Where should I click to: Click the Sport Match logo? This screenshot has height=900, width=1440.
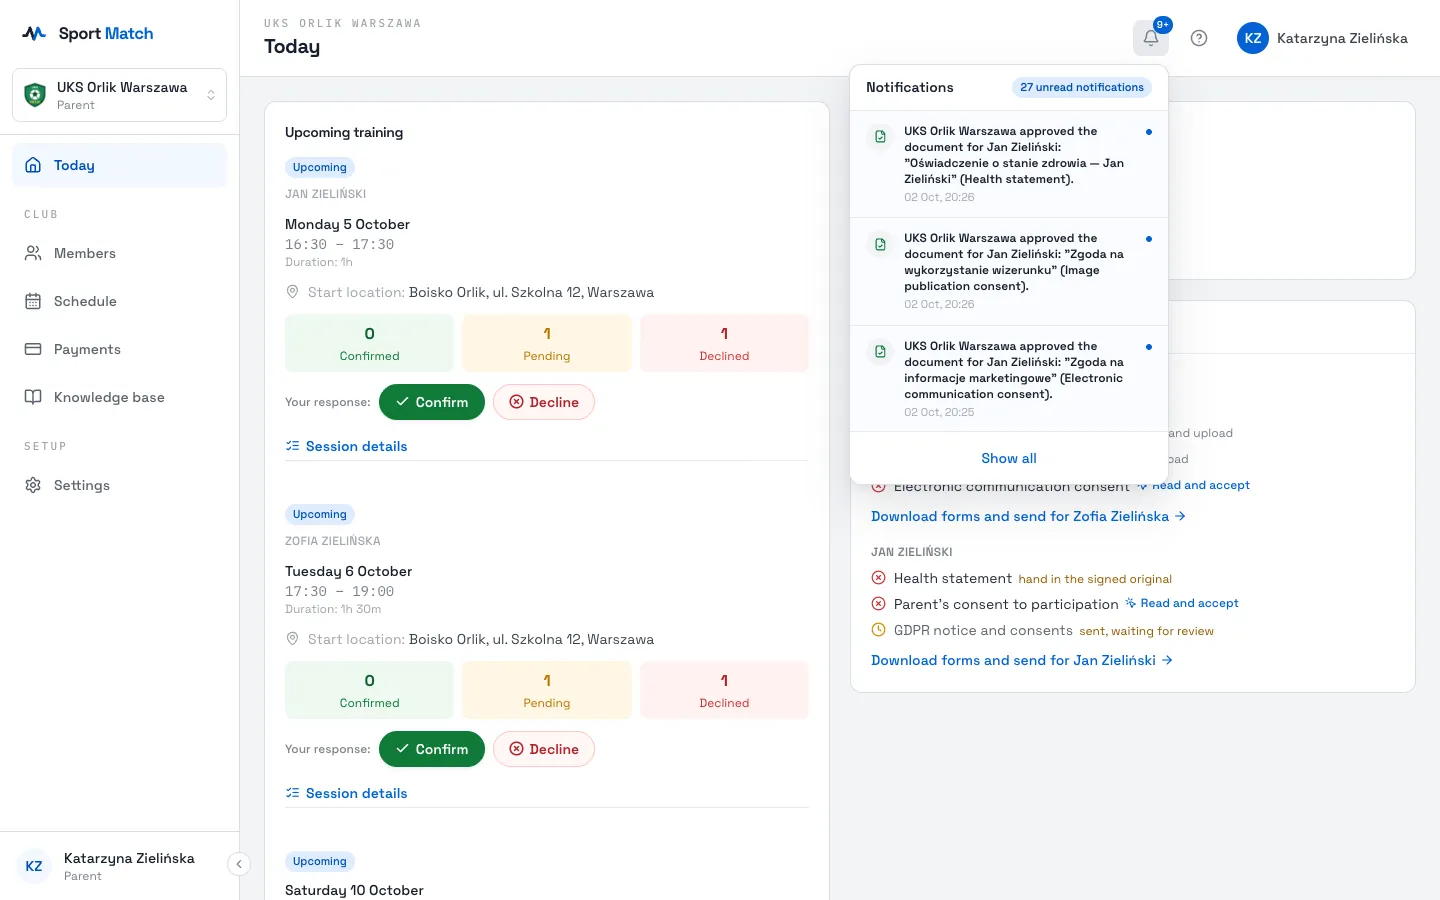(x=88, y=33)
